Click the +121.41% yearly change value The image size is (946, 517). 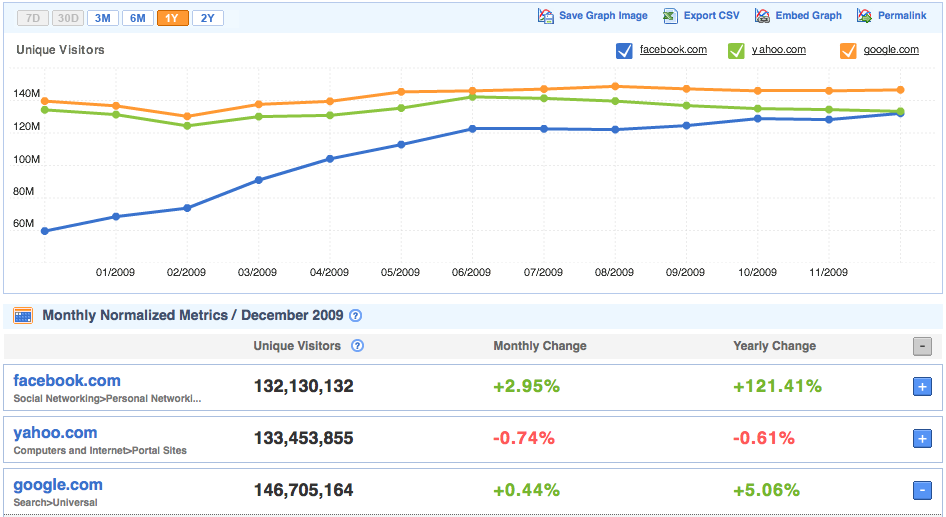[x=778, y=386]
